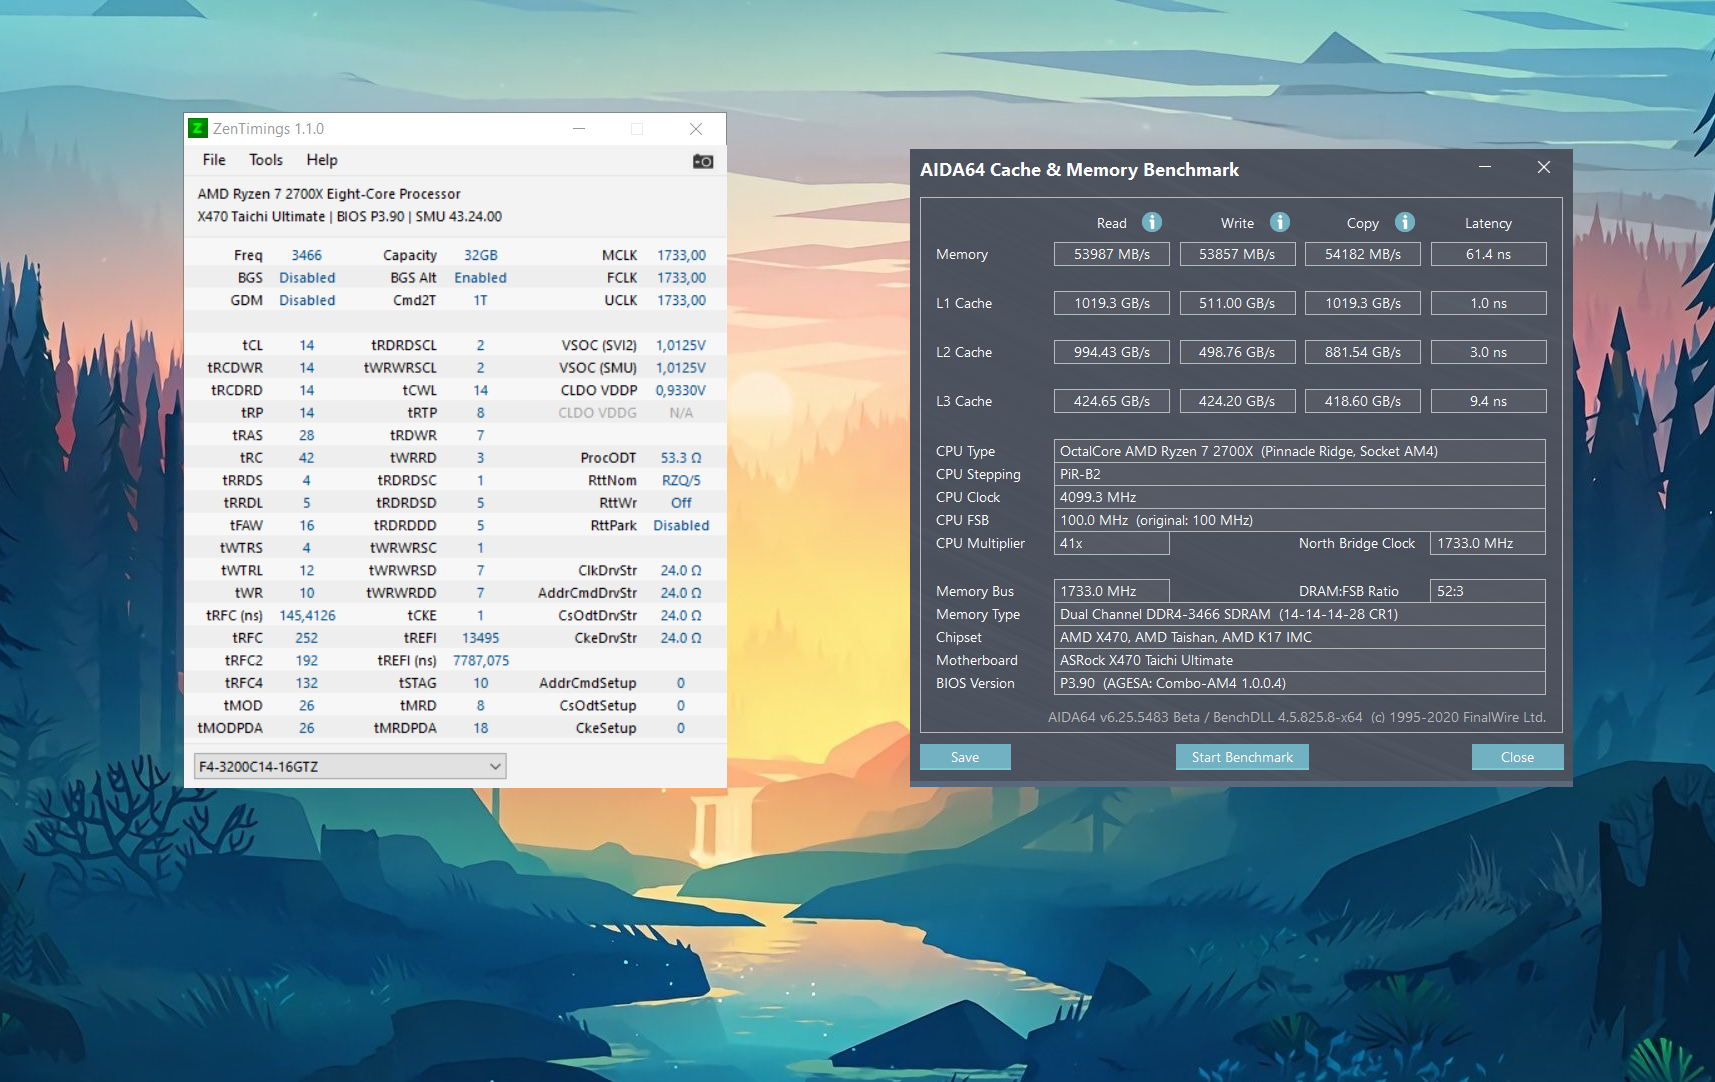The width and height of the screenshot is (1715, 1082).
Task: Select the L2 Cache Read value 994.43 GB/s
Action: 1112,352
